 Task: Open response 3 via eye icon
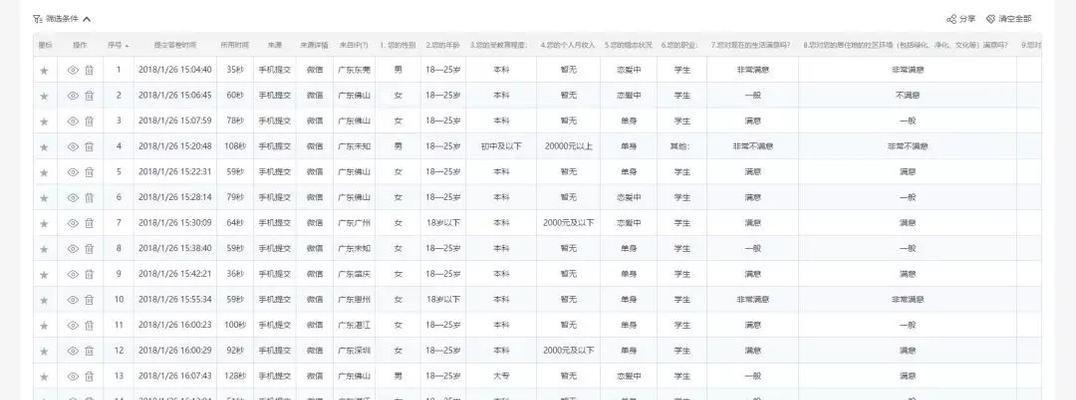click(73, 121)
